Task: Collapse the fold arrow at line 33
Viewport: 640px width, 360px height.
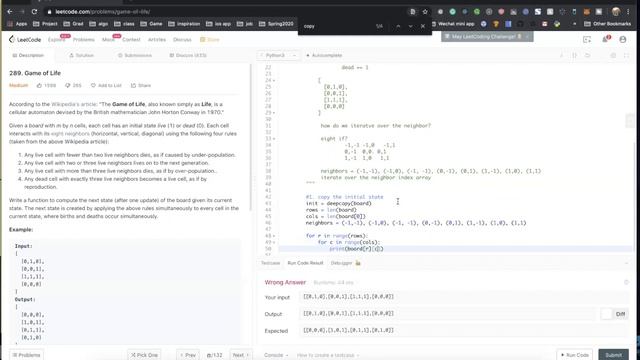Action: click(274, 139)
